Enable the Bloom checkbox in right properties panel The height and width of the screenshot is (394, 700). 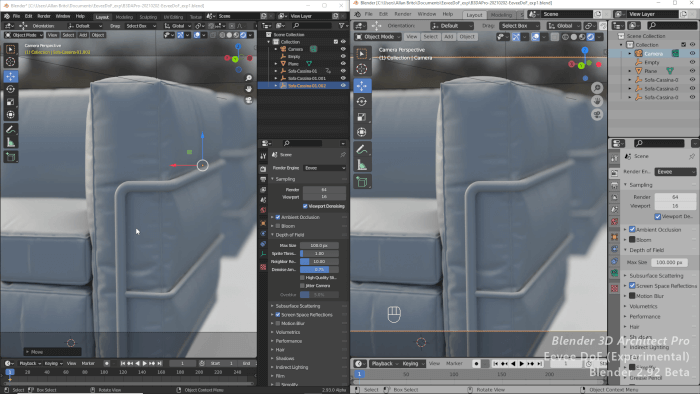coord(632,240)
